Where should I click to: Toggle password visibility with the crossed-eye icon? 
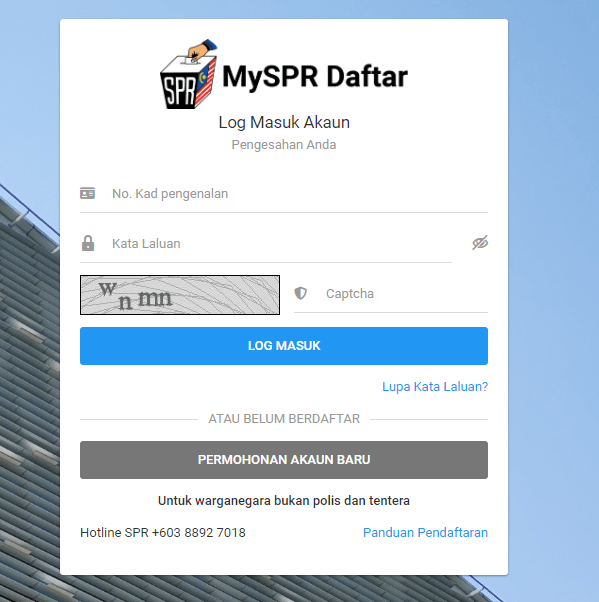tap(480, 243)
